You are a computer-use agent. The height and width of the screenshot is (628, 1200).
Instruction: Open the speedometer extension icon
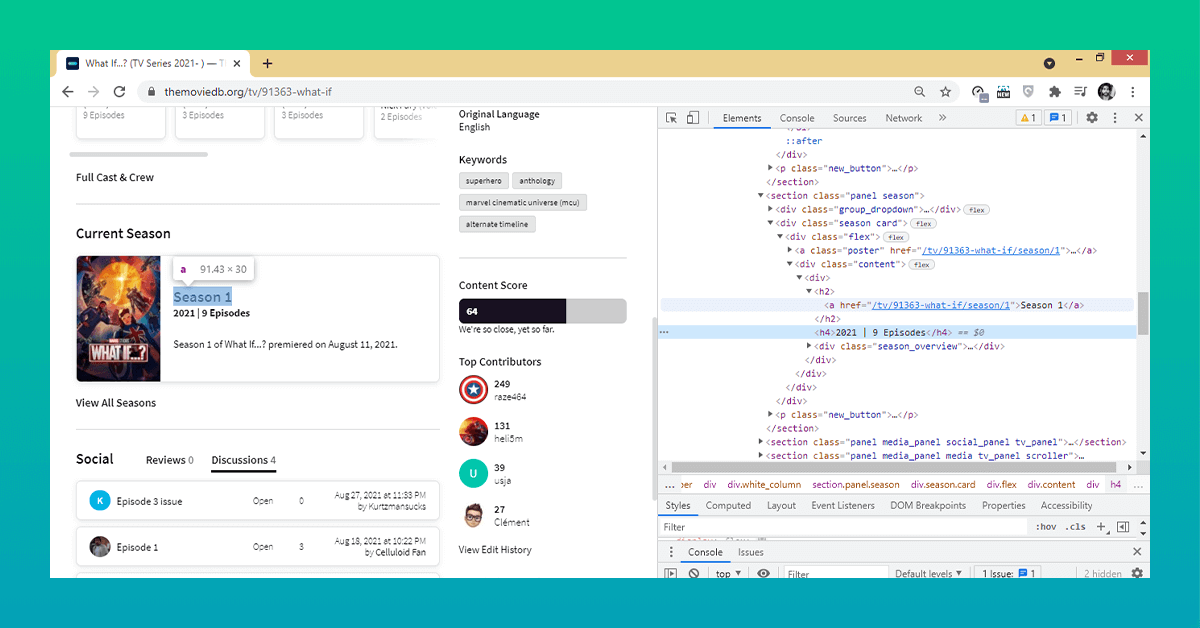click(978, 91)
